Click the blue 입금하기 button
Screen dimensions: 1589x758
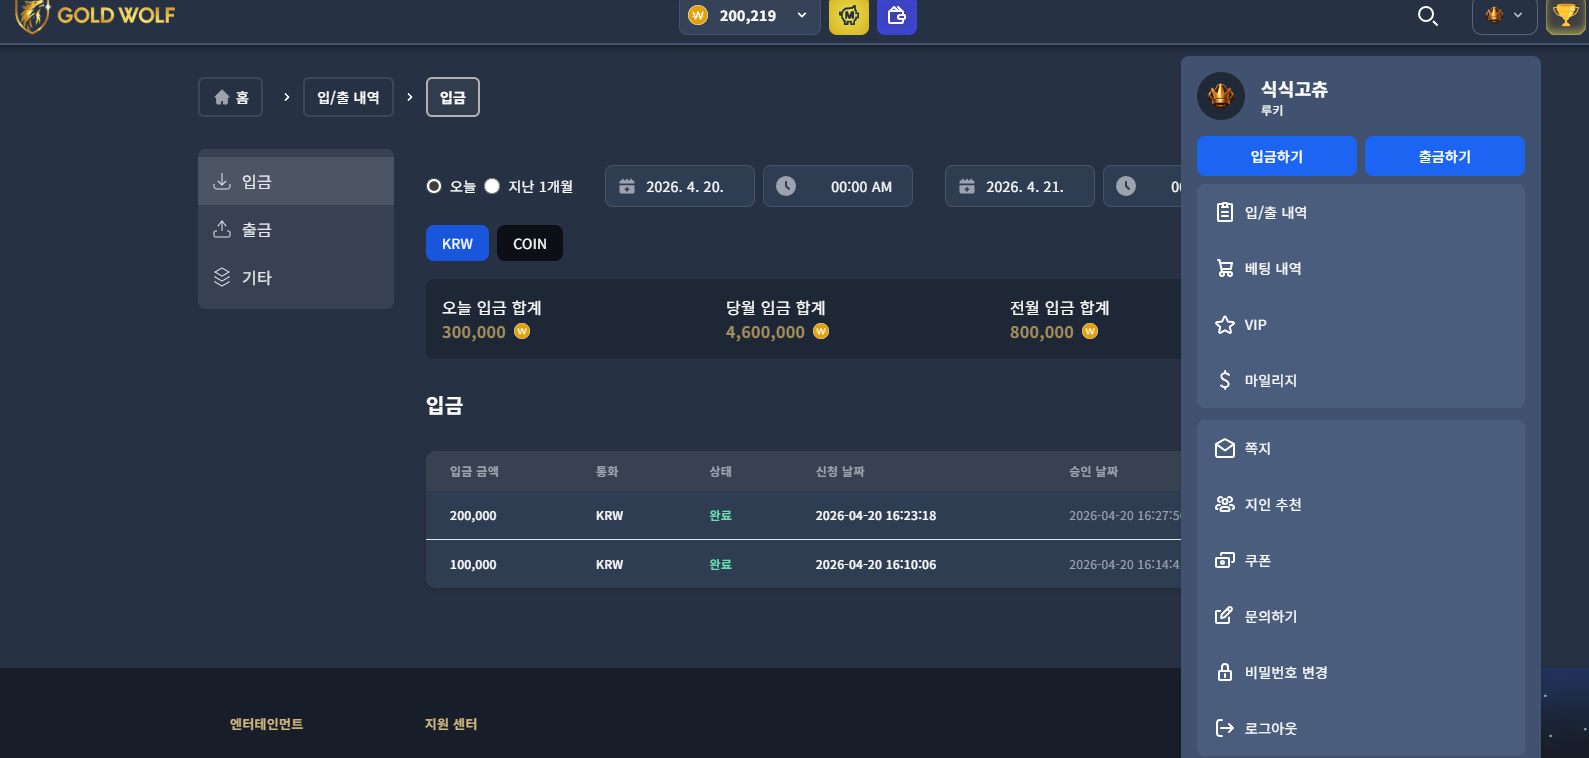click(1277, 156)
